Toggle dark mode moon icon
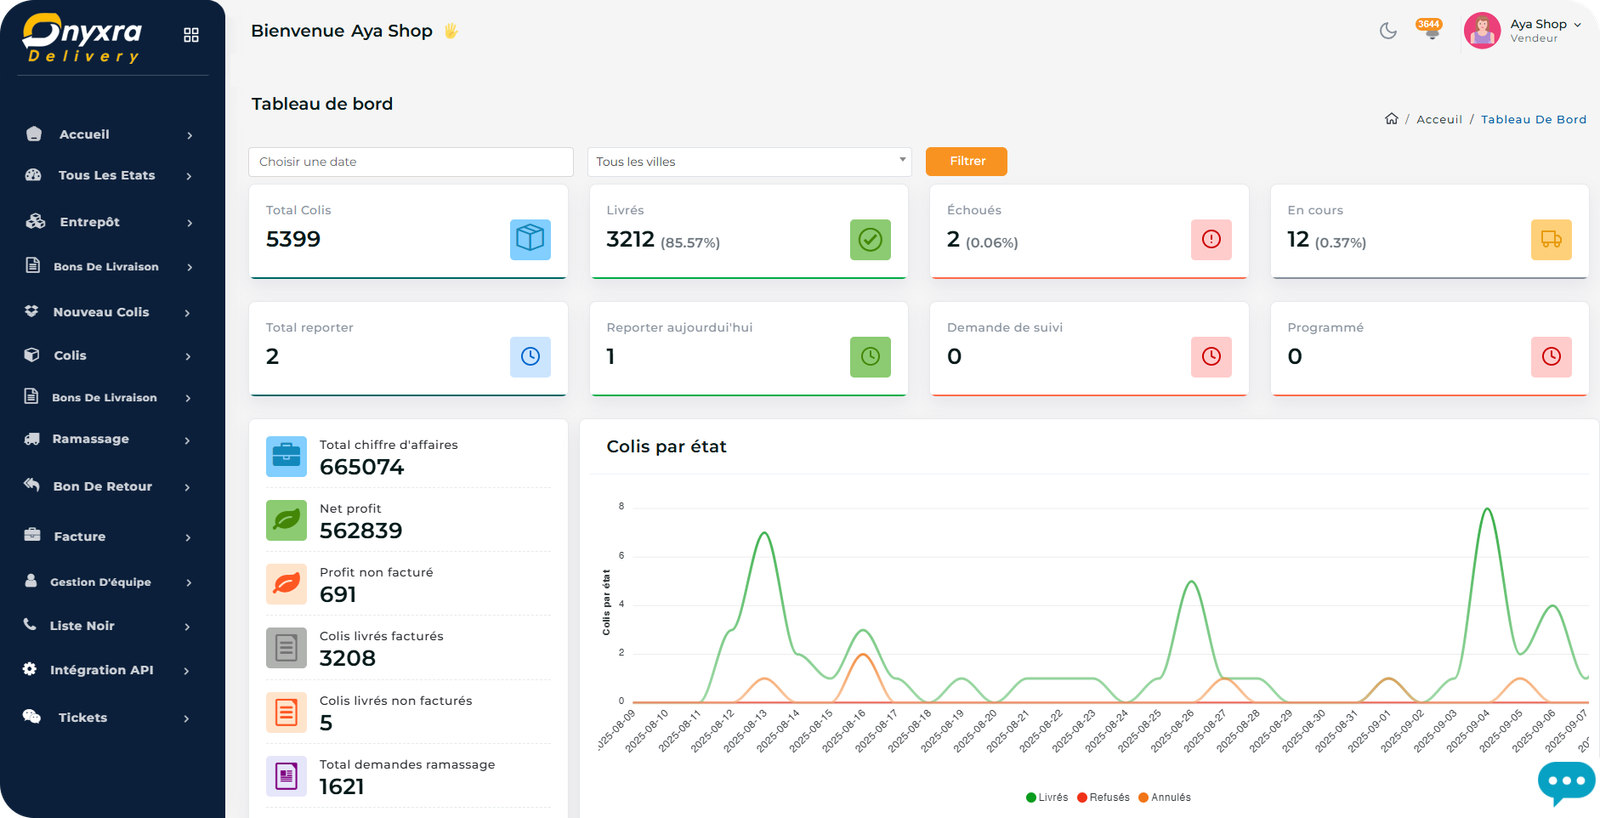 (1388, 31)
